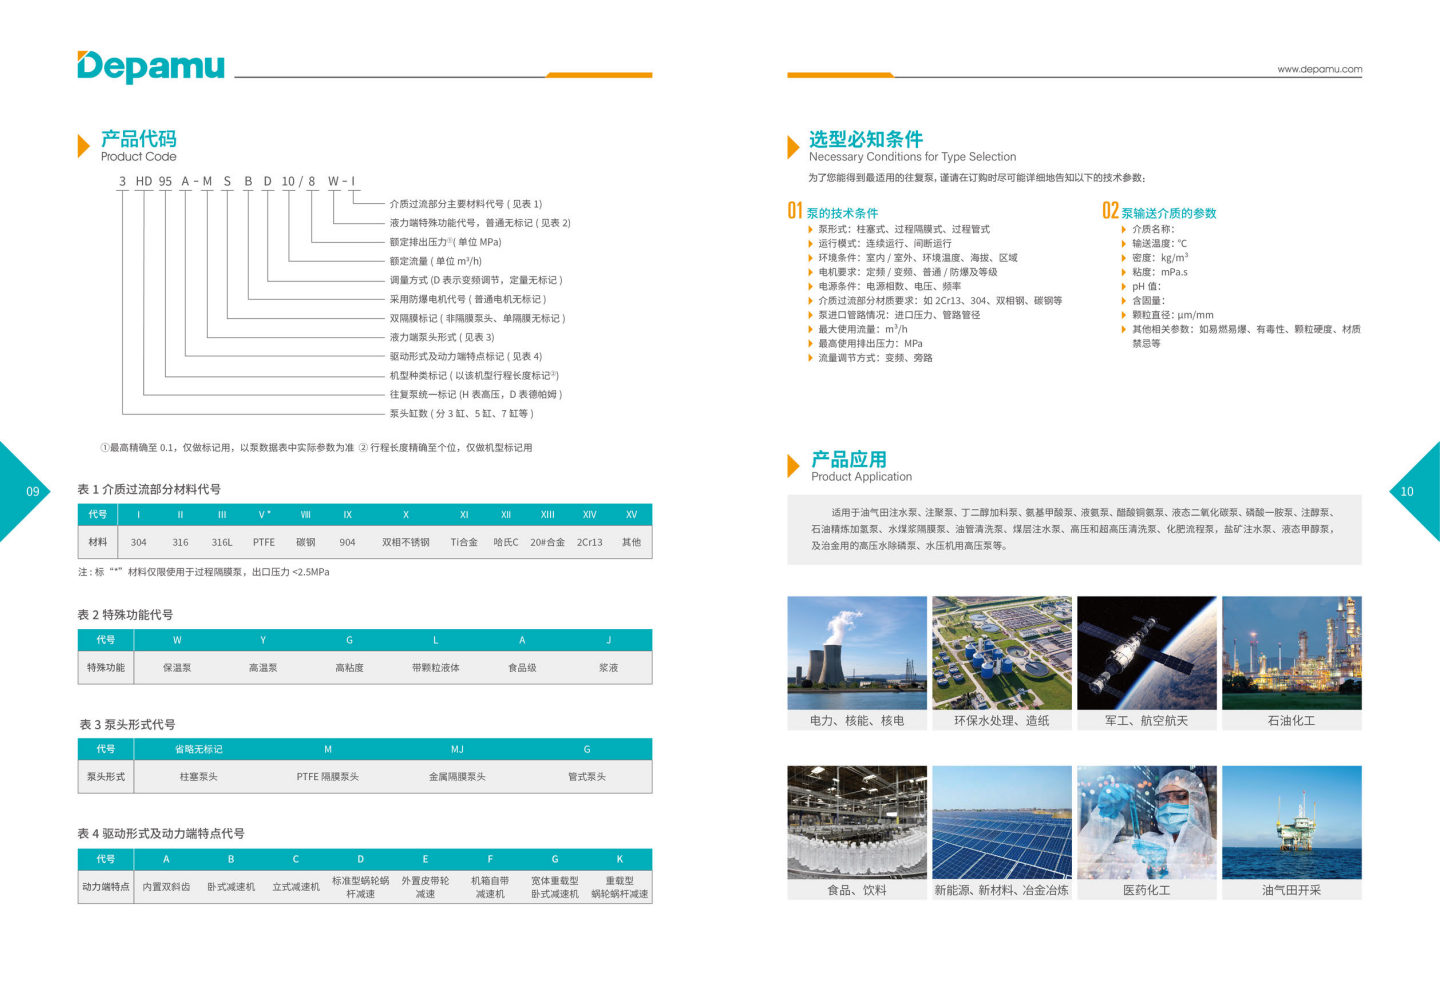
Task: Click the Depamu logo
Action: (x=151, y=66)
